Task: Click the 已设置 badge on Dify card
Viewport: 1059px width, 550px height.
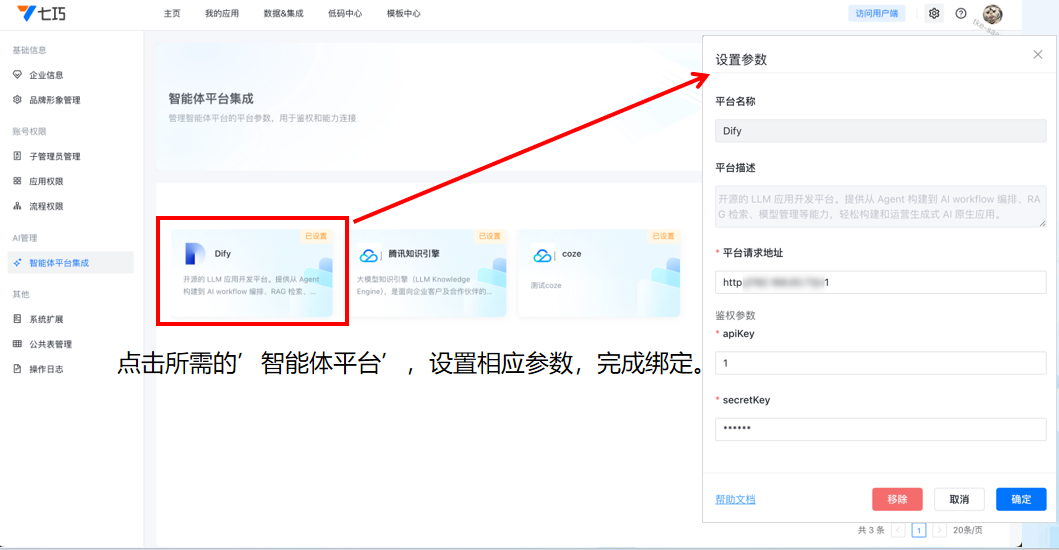Action: point(315,236)
